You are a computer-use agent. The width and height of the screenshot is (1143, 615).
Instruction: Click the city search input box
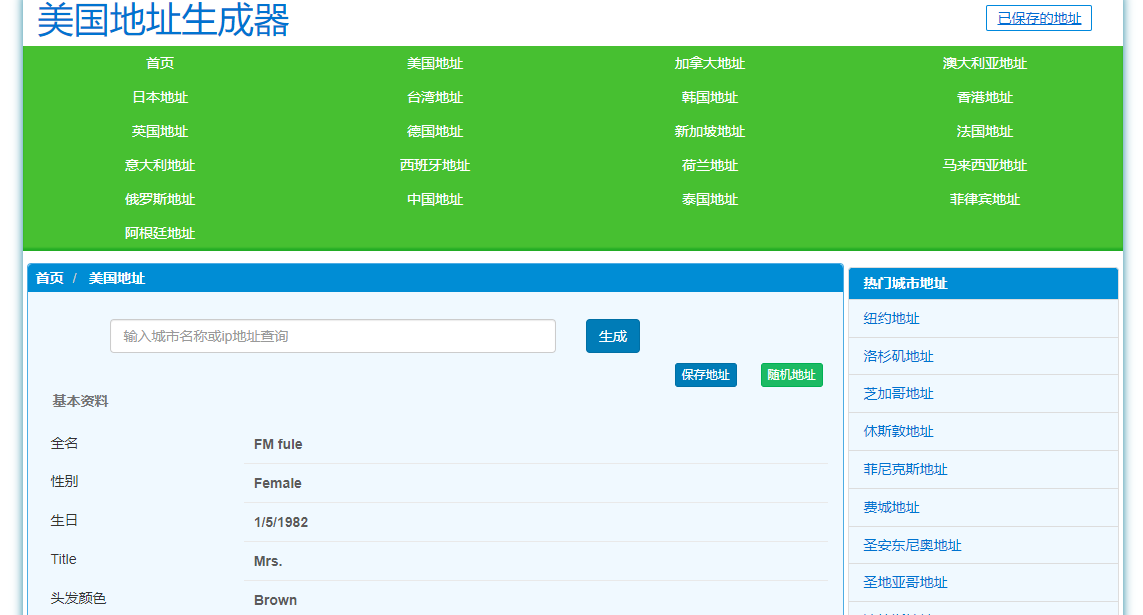[x=331, y=336]
